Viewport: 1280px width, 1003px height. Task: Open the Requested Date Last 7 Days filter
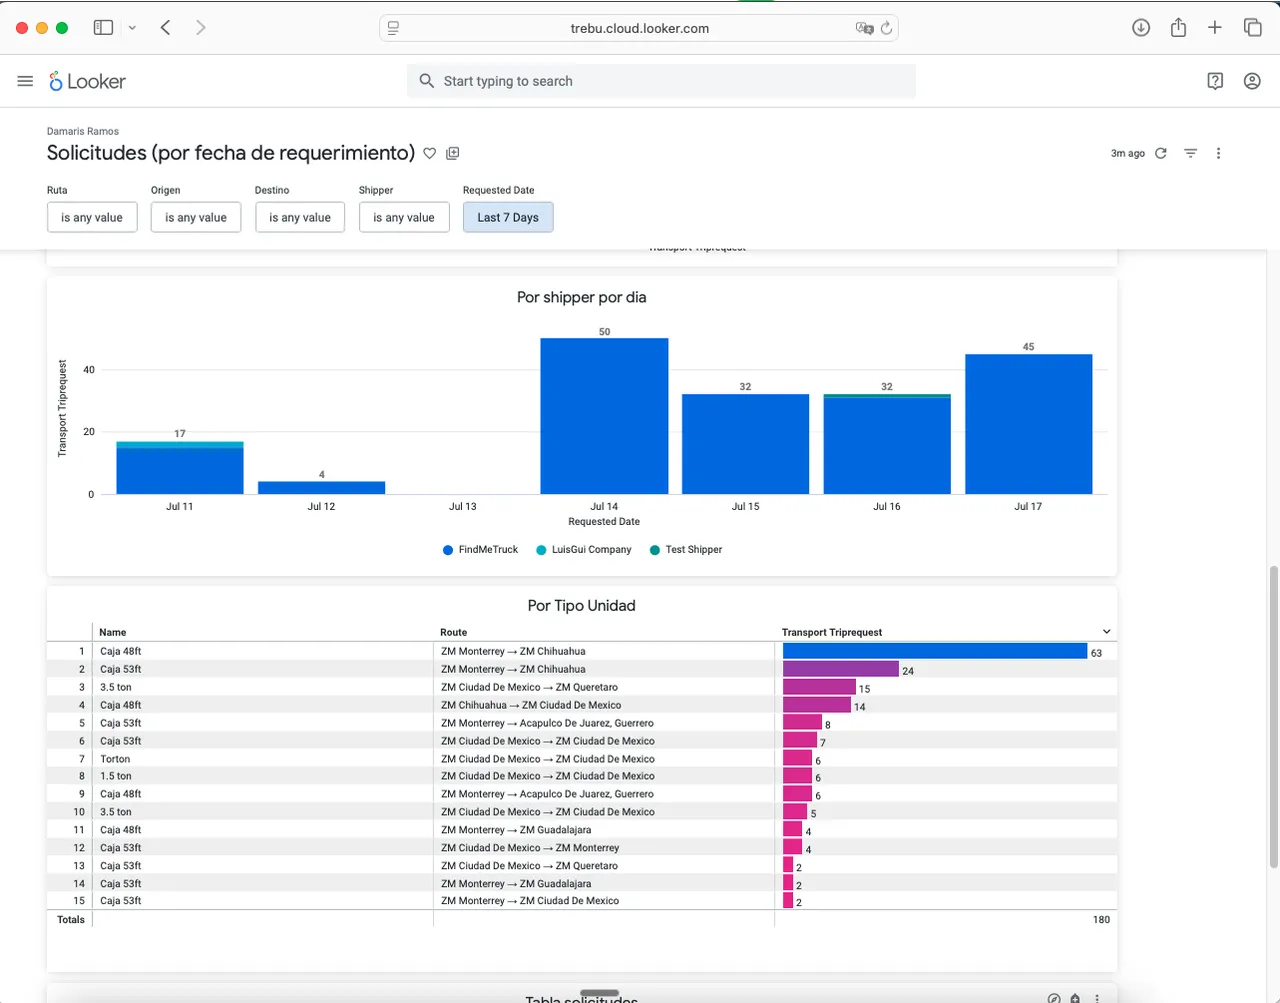(508, 217)
